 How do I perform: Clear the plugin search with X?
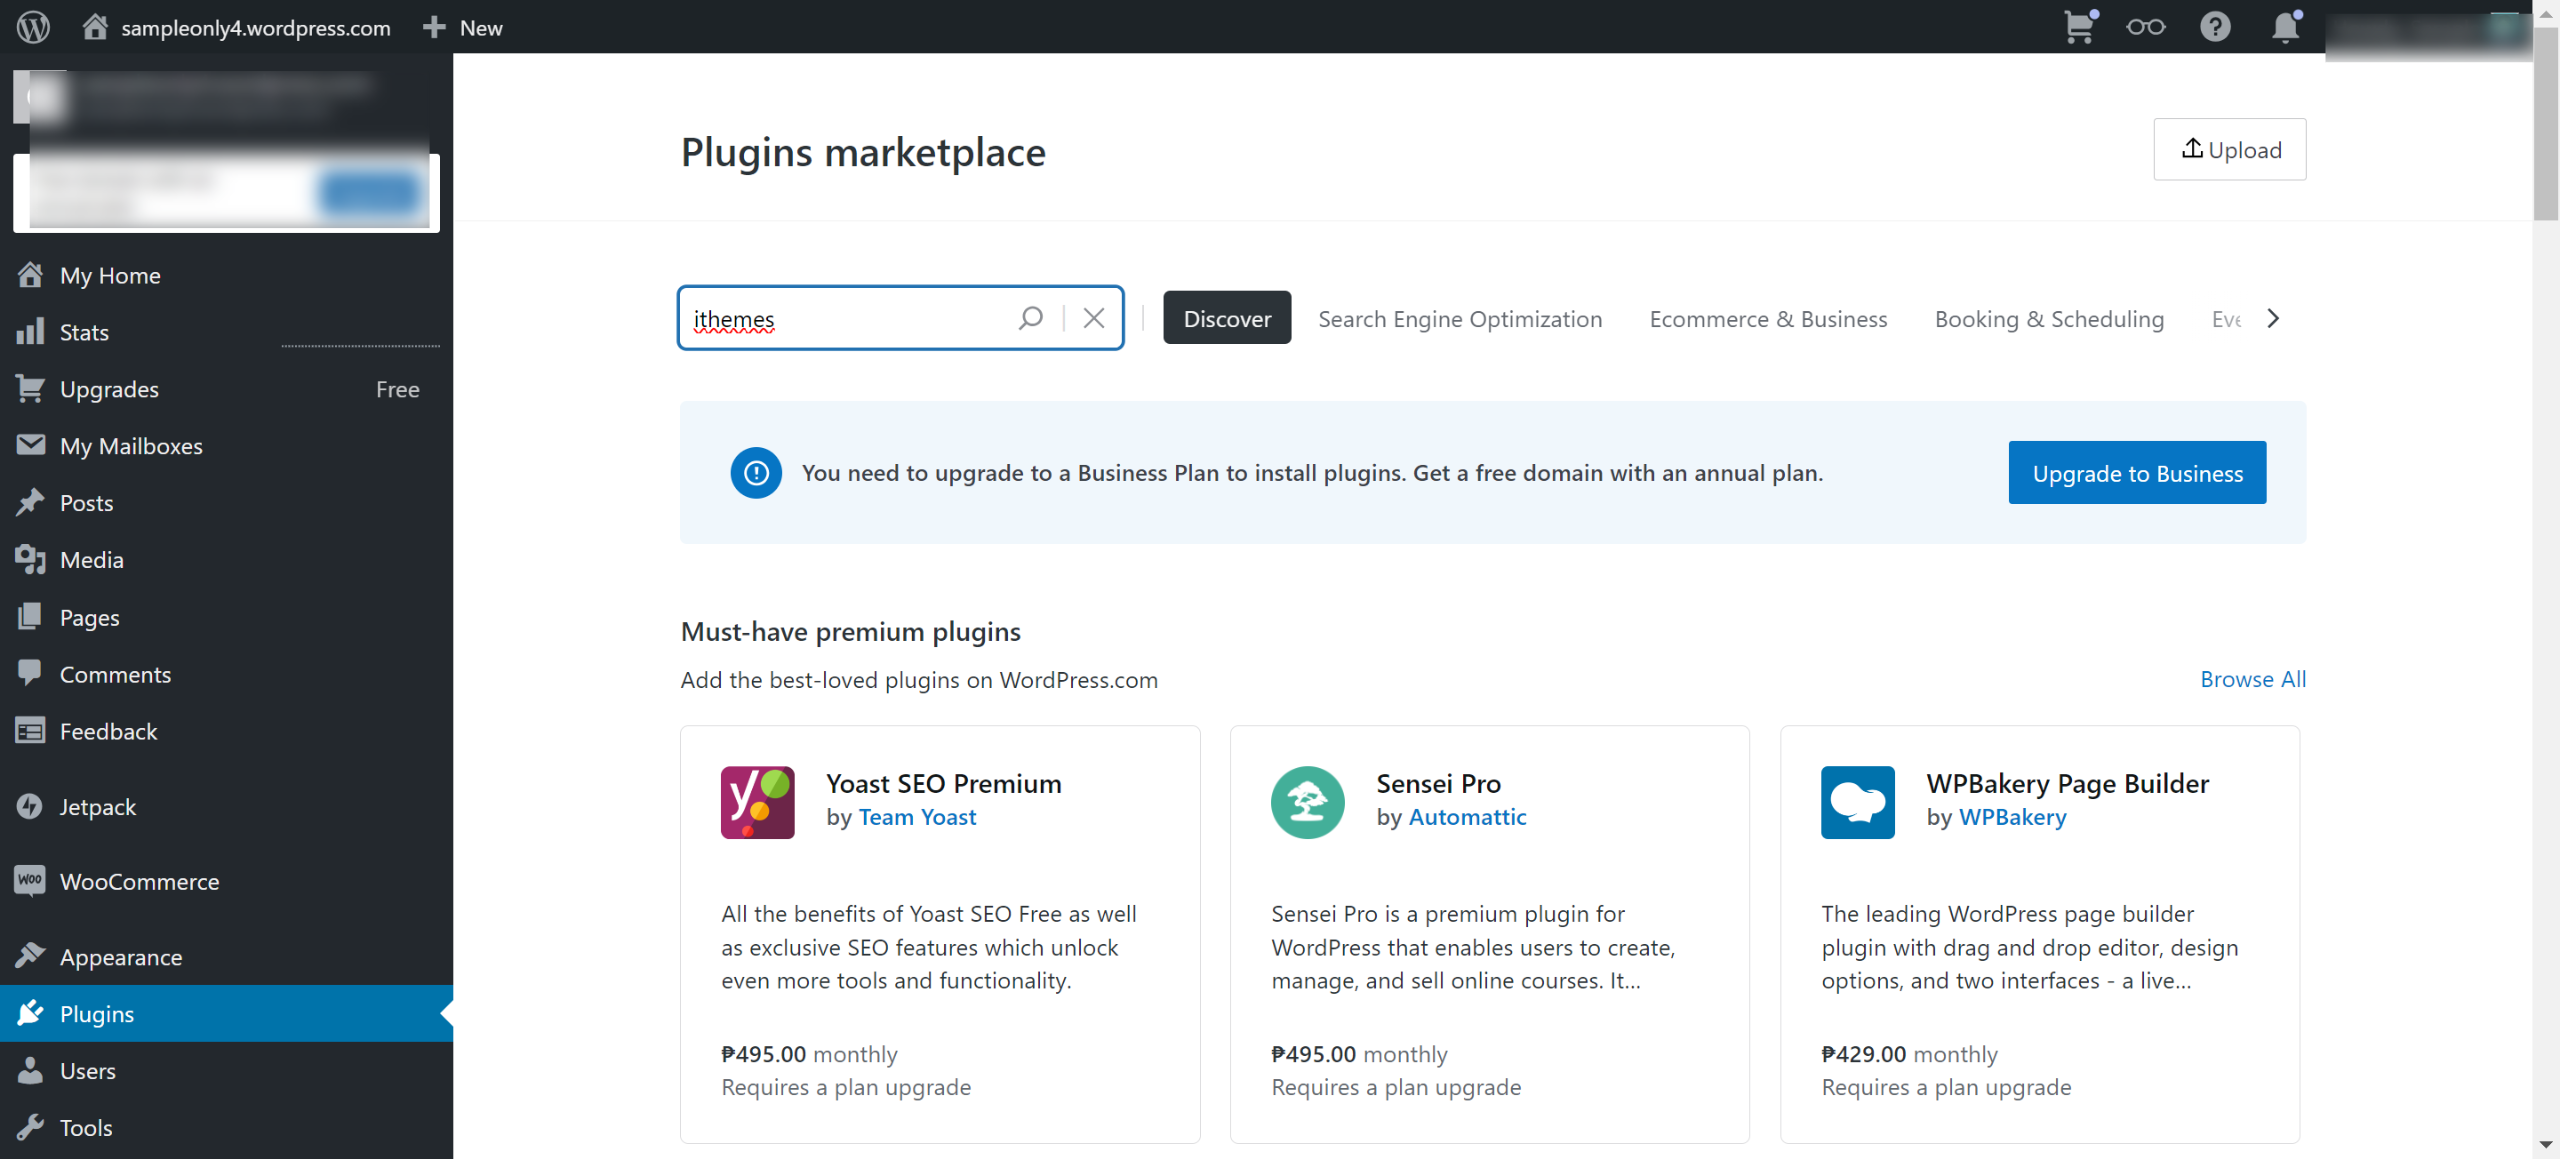[1094, 318]
